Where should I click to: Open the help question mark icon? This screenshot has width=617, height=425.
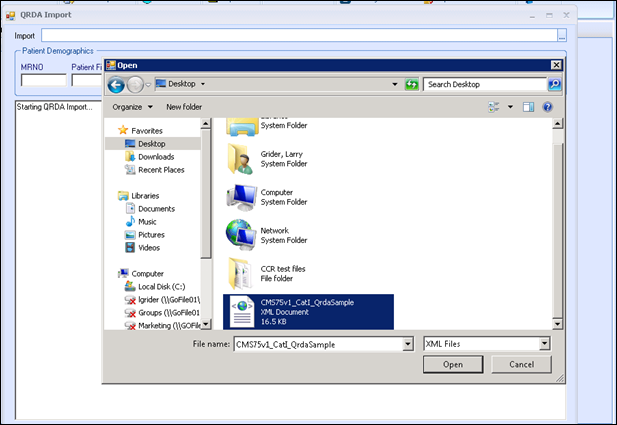tap(547, 106)
